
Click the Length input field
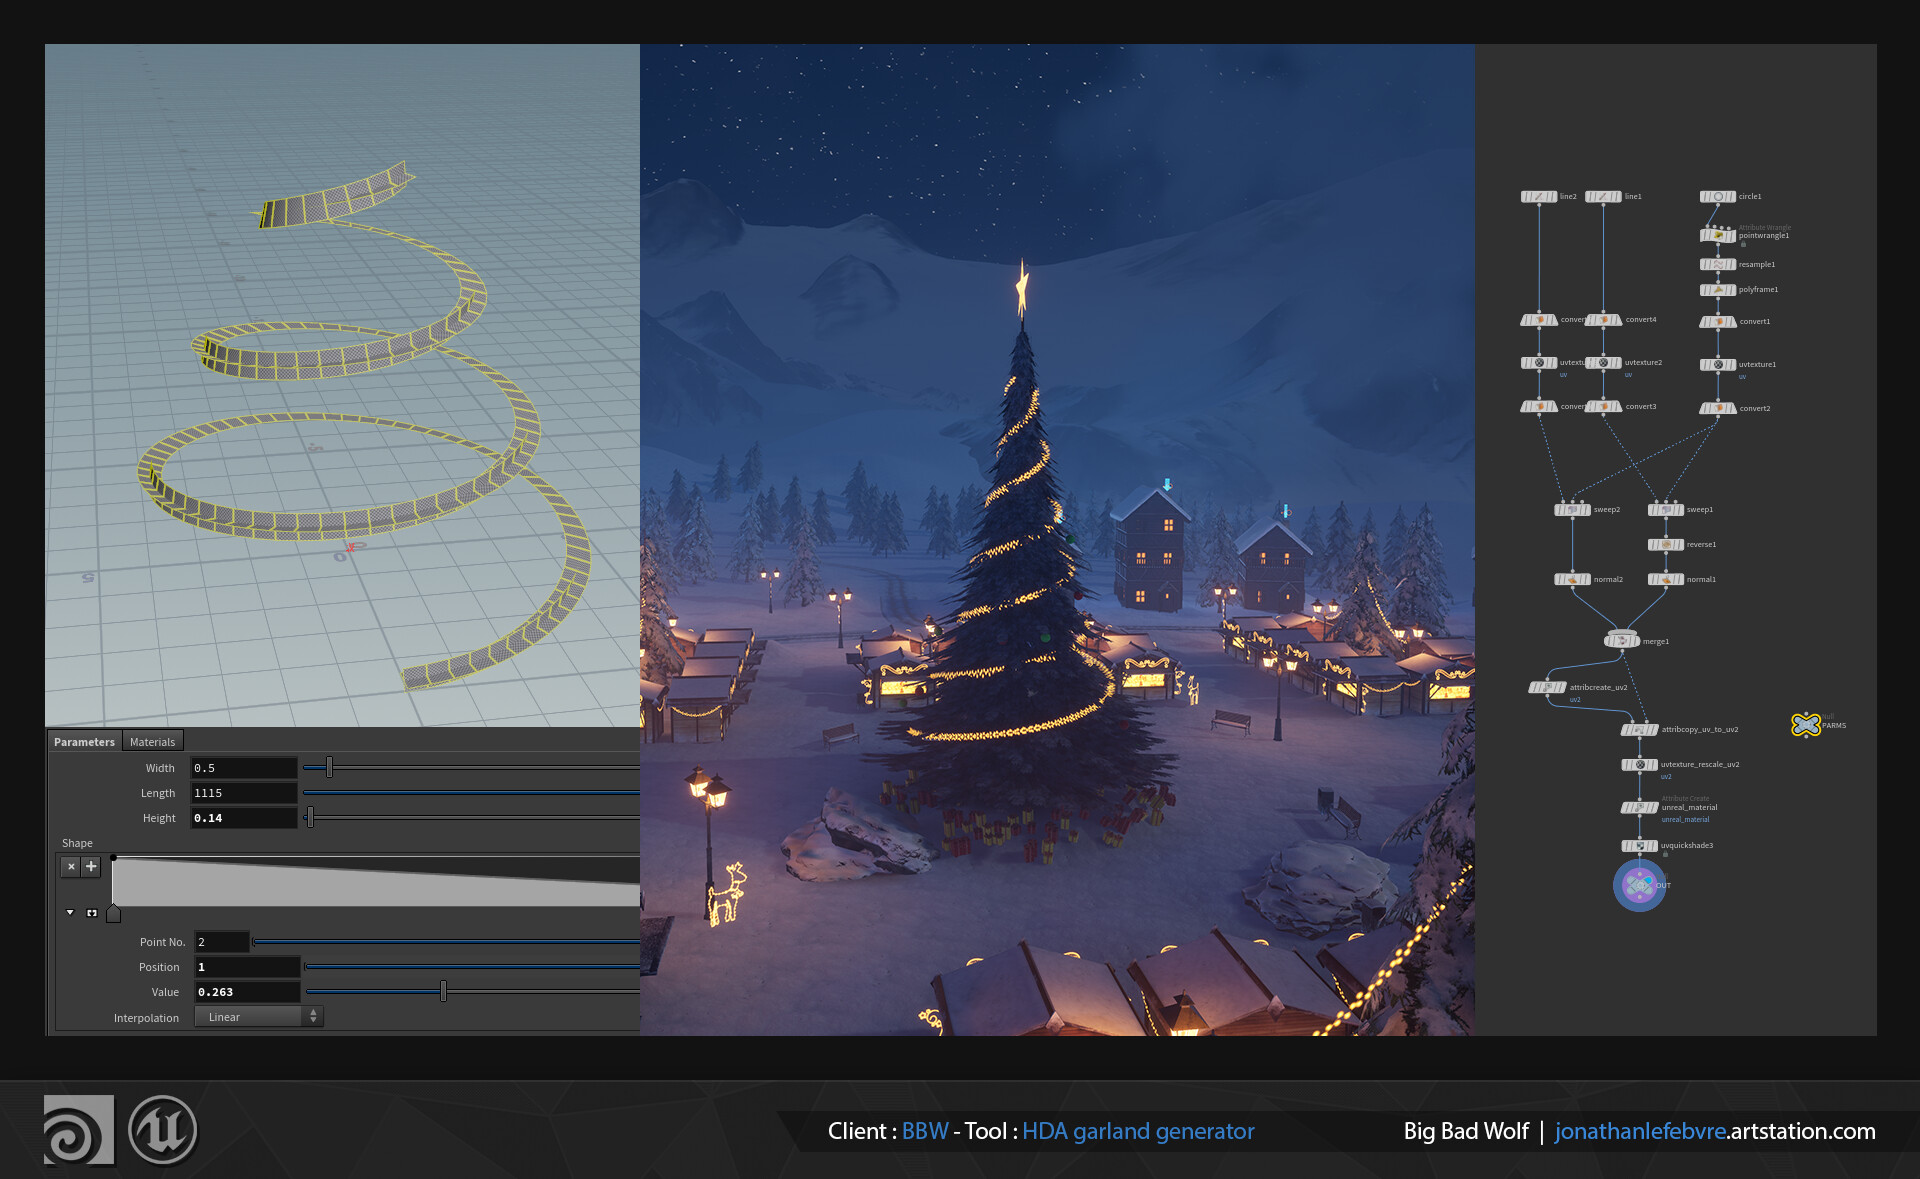coord(243,793)
